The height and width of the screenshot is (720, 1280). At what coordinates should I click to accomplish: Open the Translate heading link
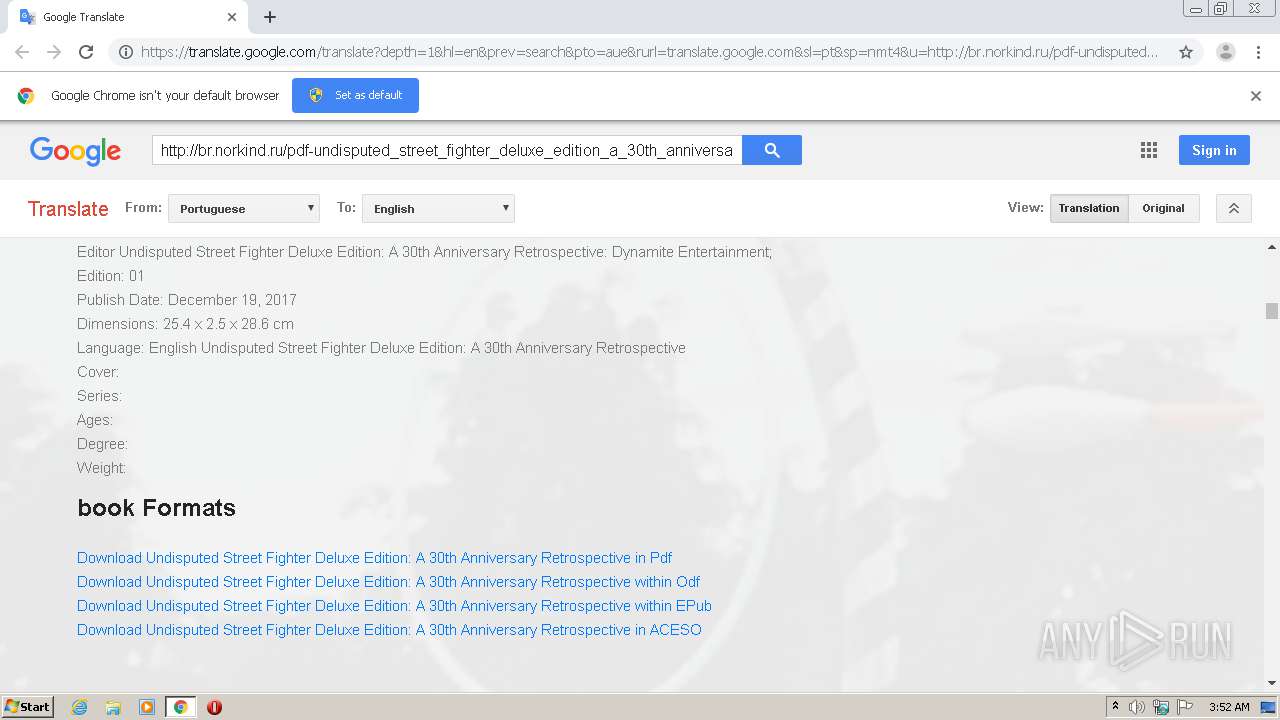coord(68,208)
